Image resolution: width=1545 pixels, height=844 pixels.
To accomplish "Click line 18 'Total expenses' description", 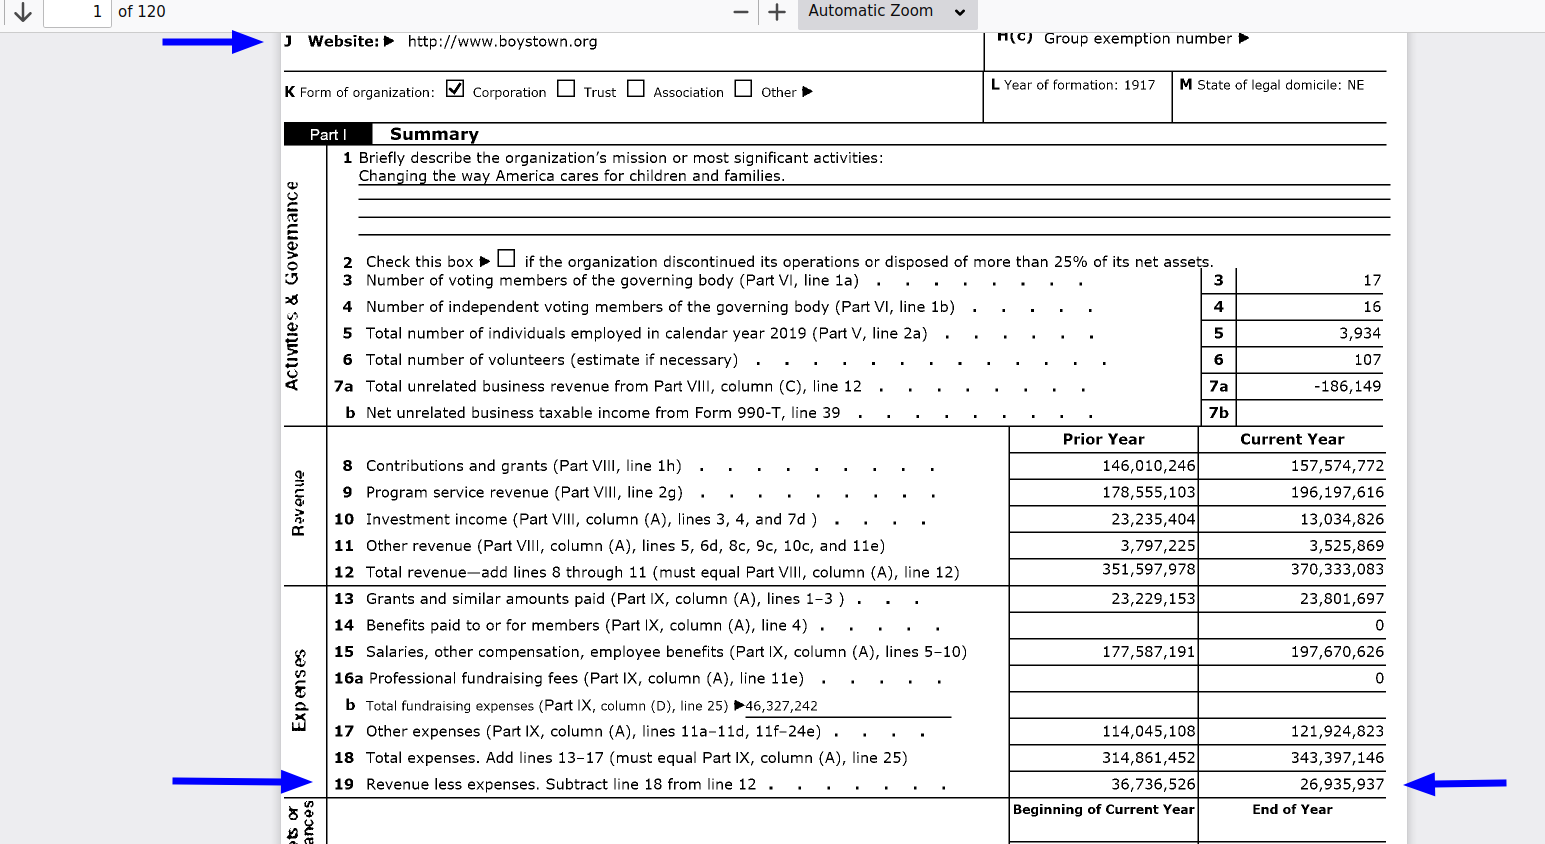I will point(636,758).
